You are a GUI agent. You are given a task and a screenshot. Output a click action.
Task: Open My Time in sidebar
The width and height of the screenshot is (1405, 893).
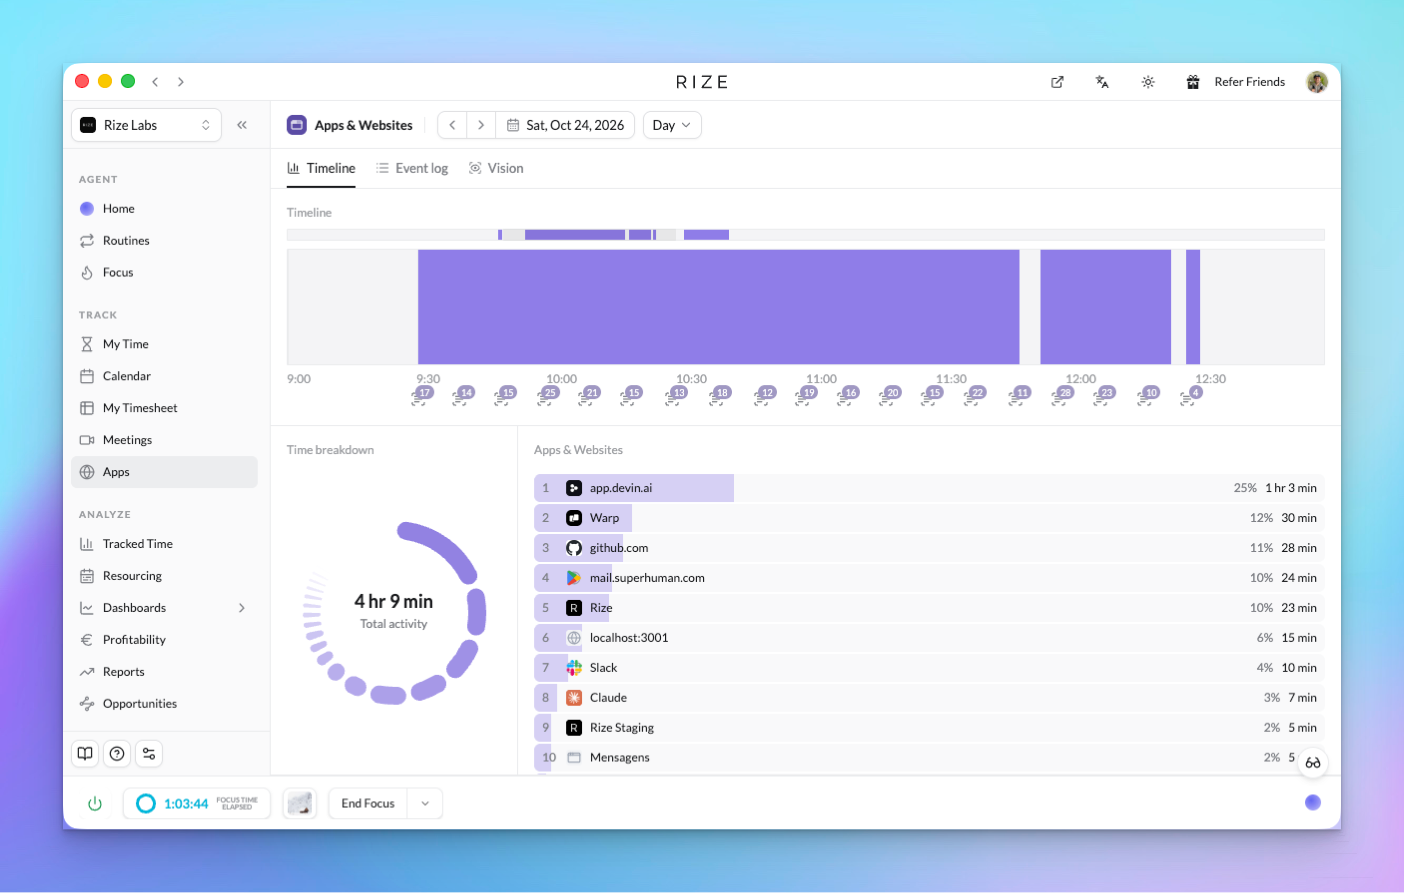[x=164, y=344]
